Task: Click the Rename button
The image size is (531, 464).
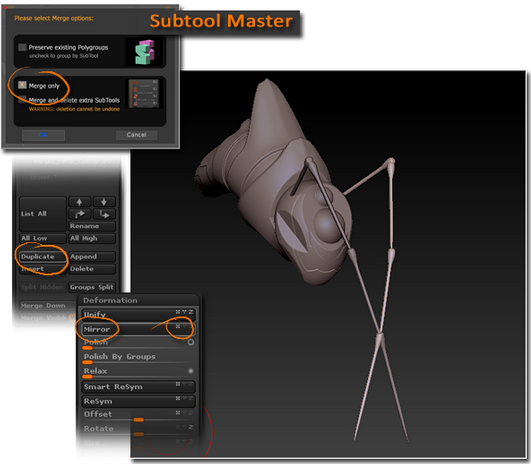Action: coord(92,226)
